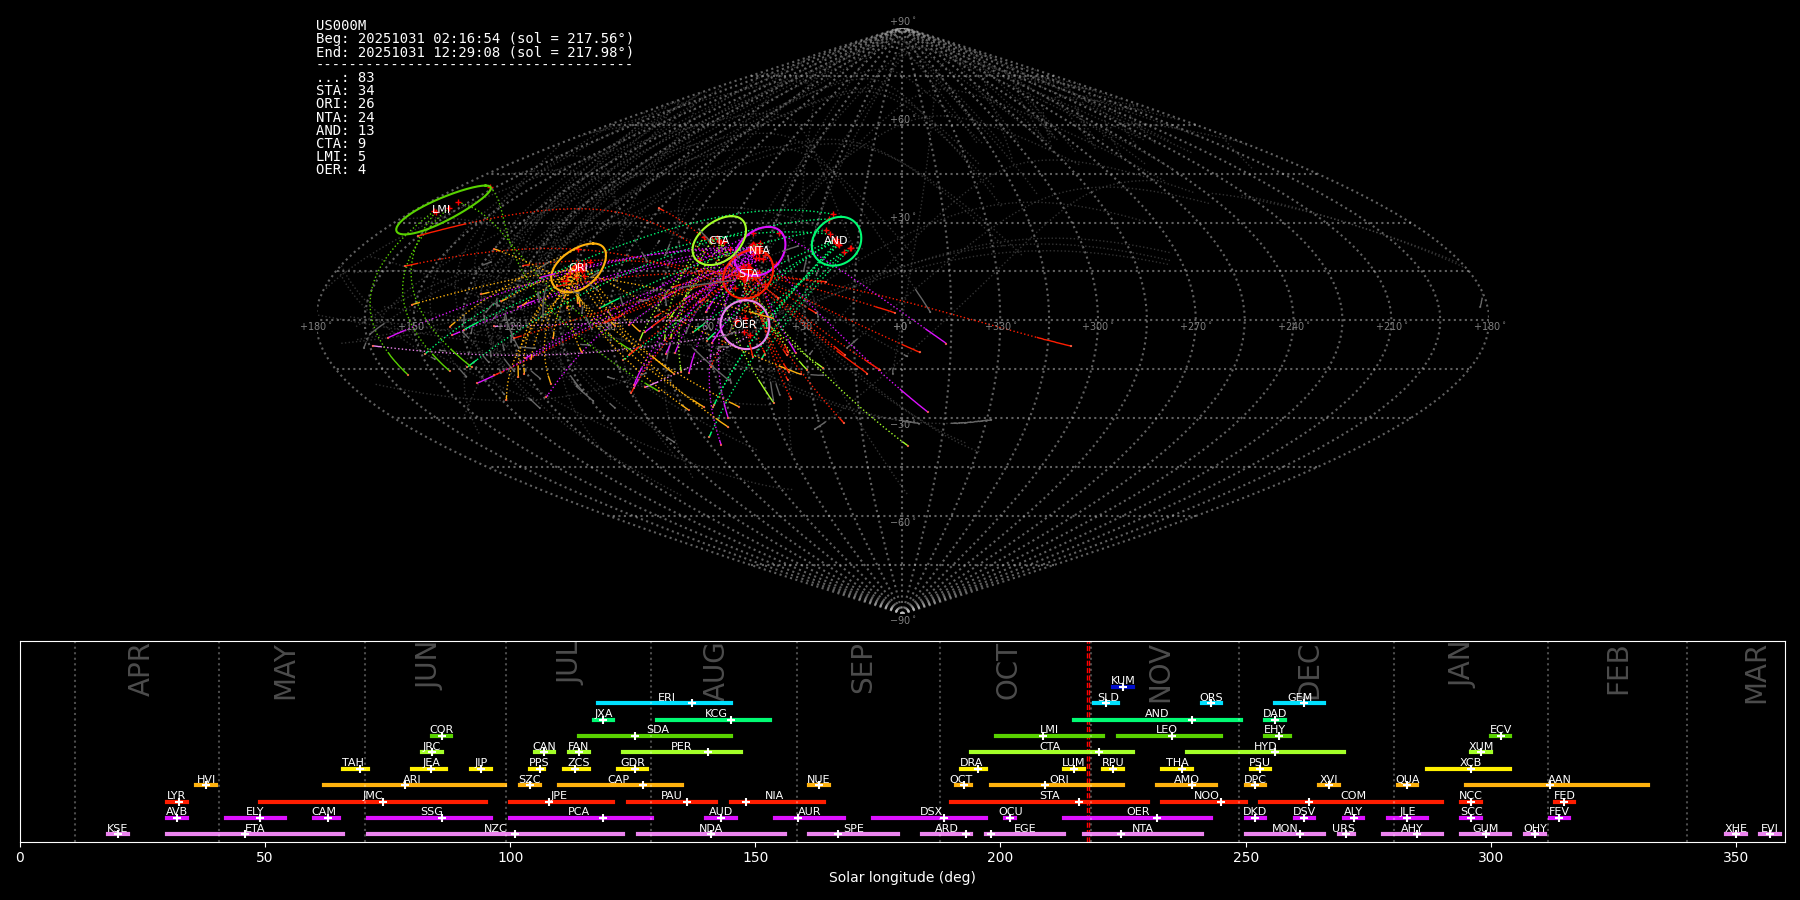Screen dimensions: 1800x900
Task: Click the ORS shower label in timeline
Action: pyautogui.click(x=1211, y=698)
